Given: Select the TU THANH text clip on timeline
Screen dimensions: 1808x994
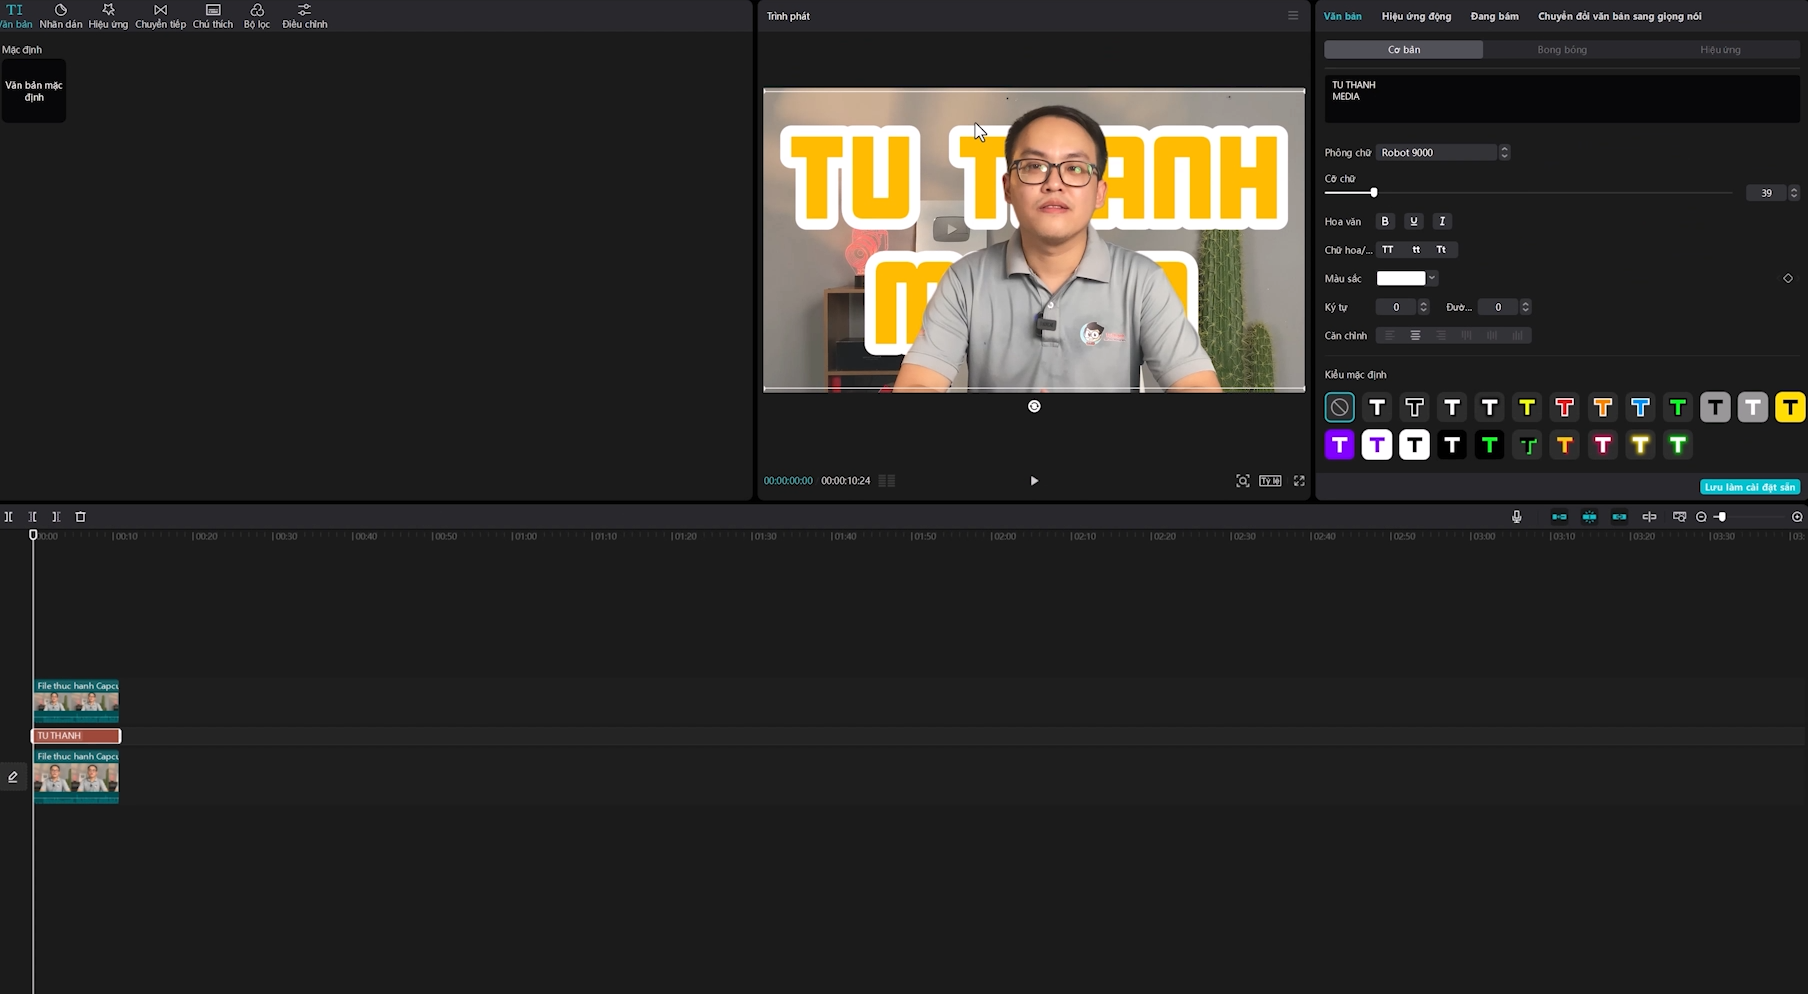Looking at the screenshot, I should [x=76, y=736].
